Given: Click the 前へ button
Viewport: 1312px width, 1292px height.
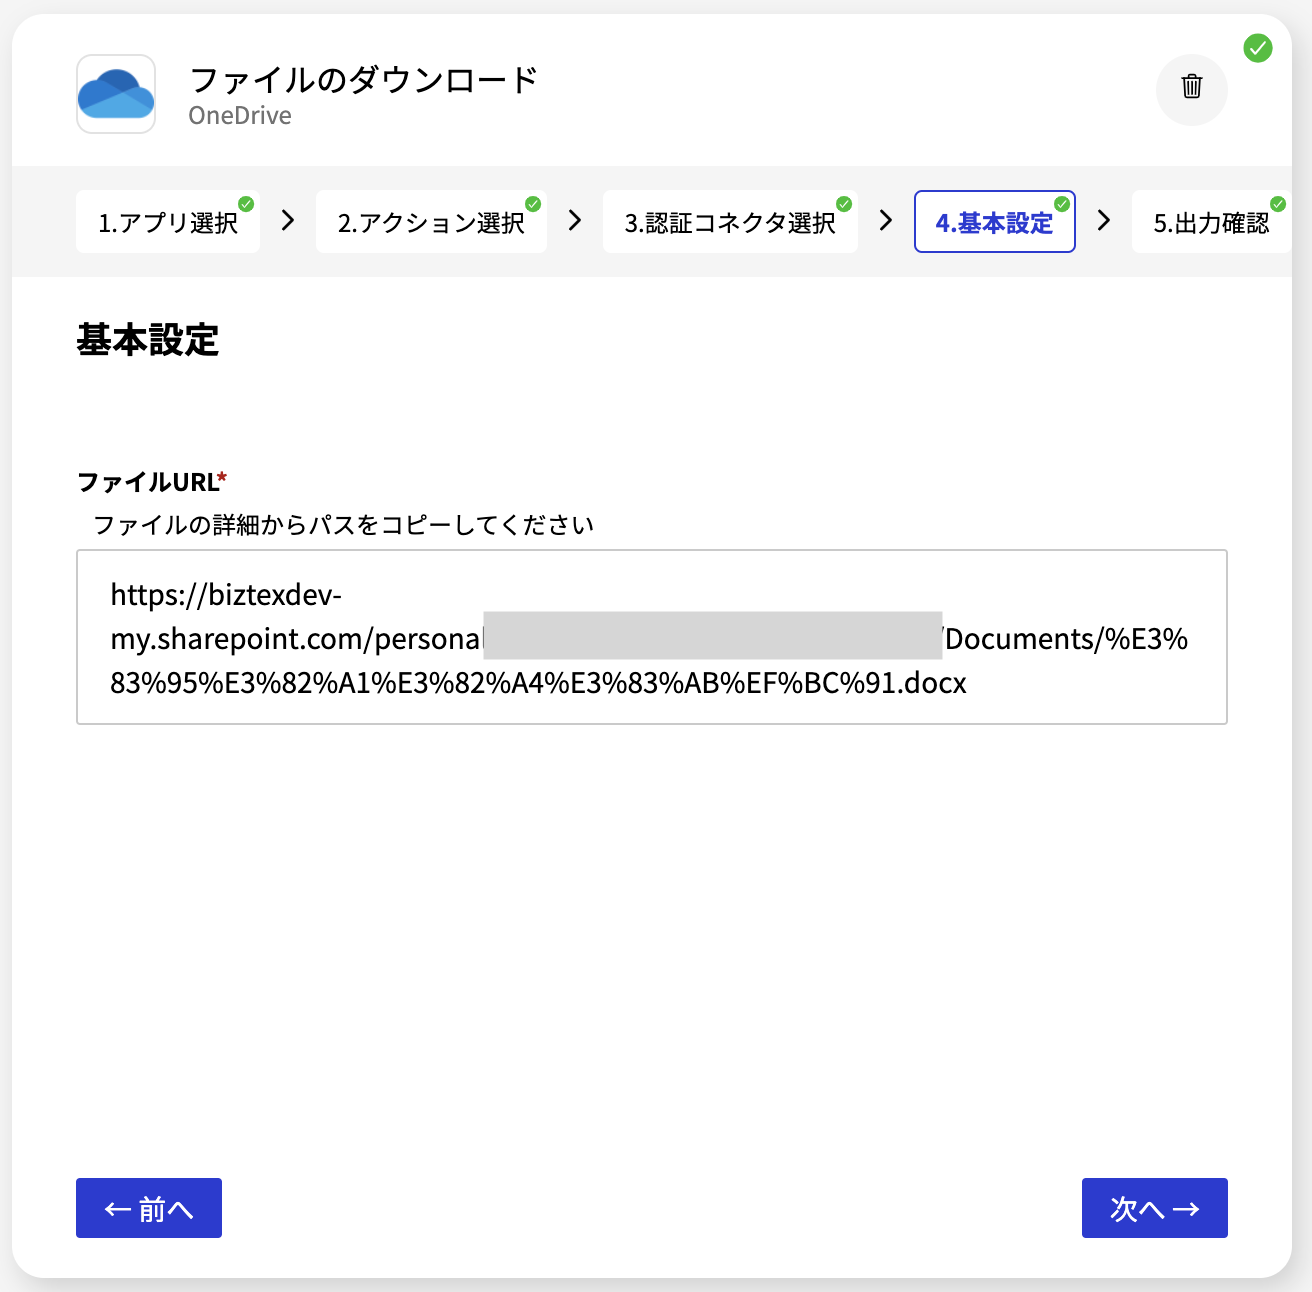Looking at the screenshot, I should click(148, 1208).
